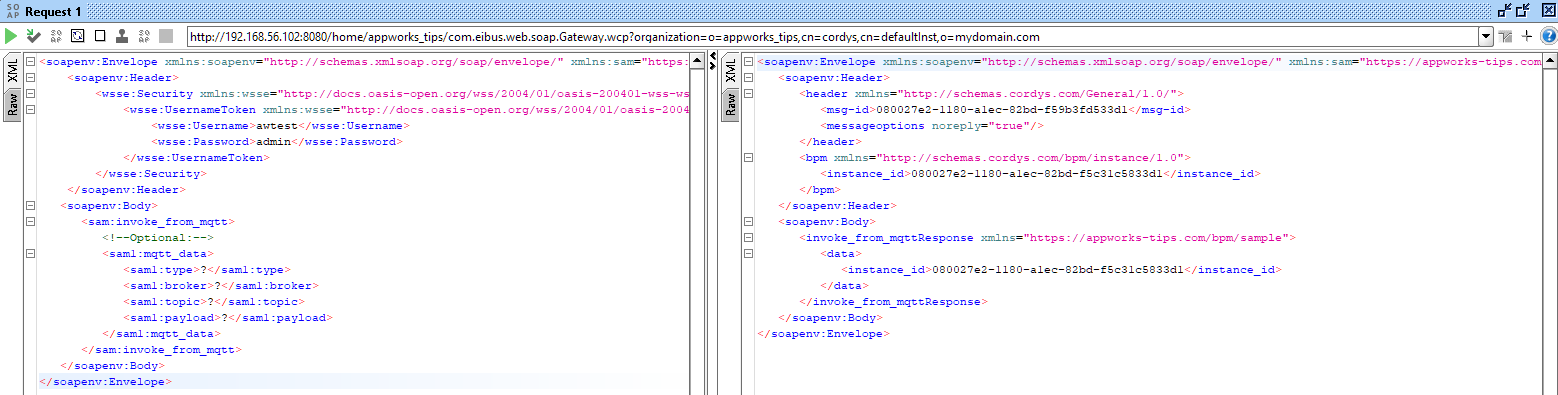Submit the request with the green play button
Viewport: 1558px width, 395px height.
click(11, 36)
